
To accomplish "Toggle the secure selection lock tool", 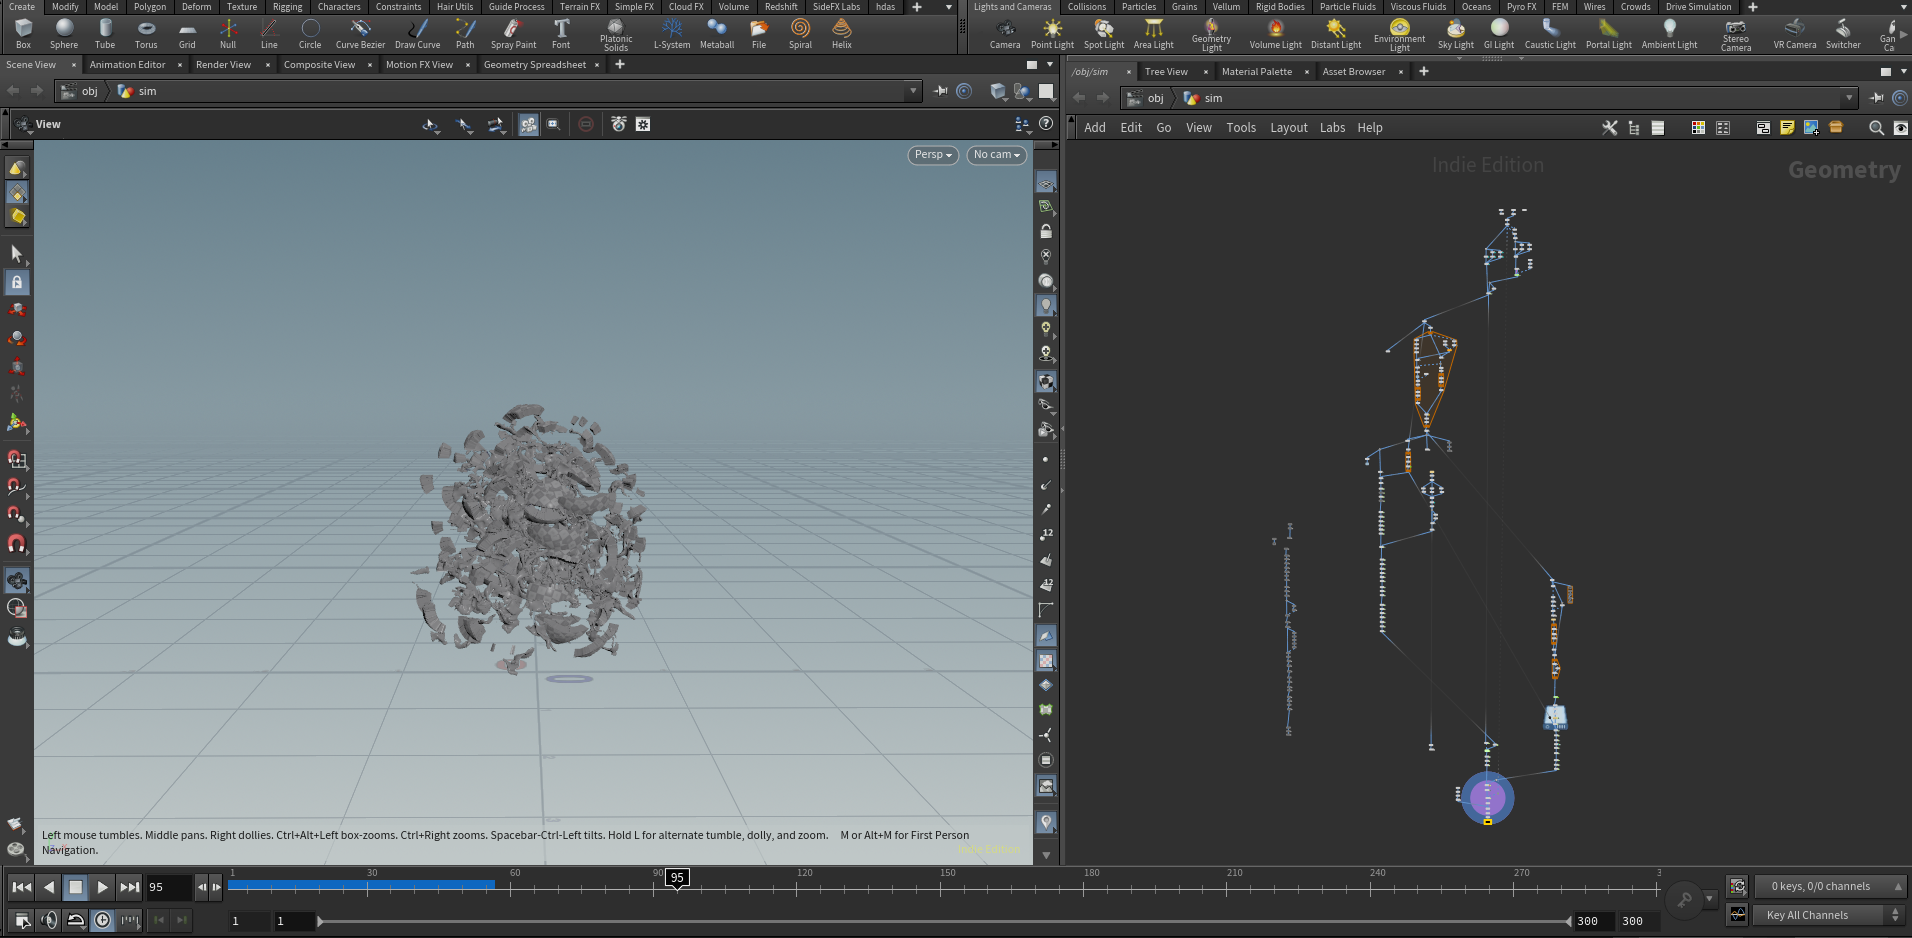I will [x=17, y=283].
